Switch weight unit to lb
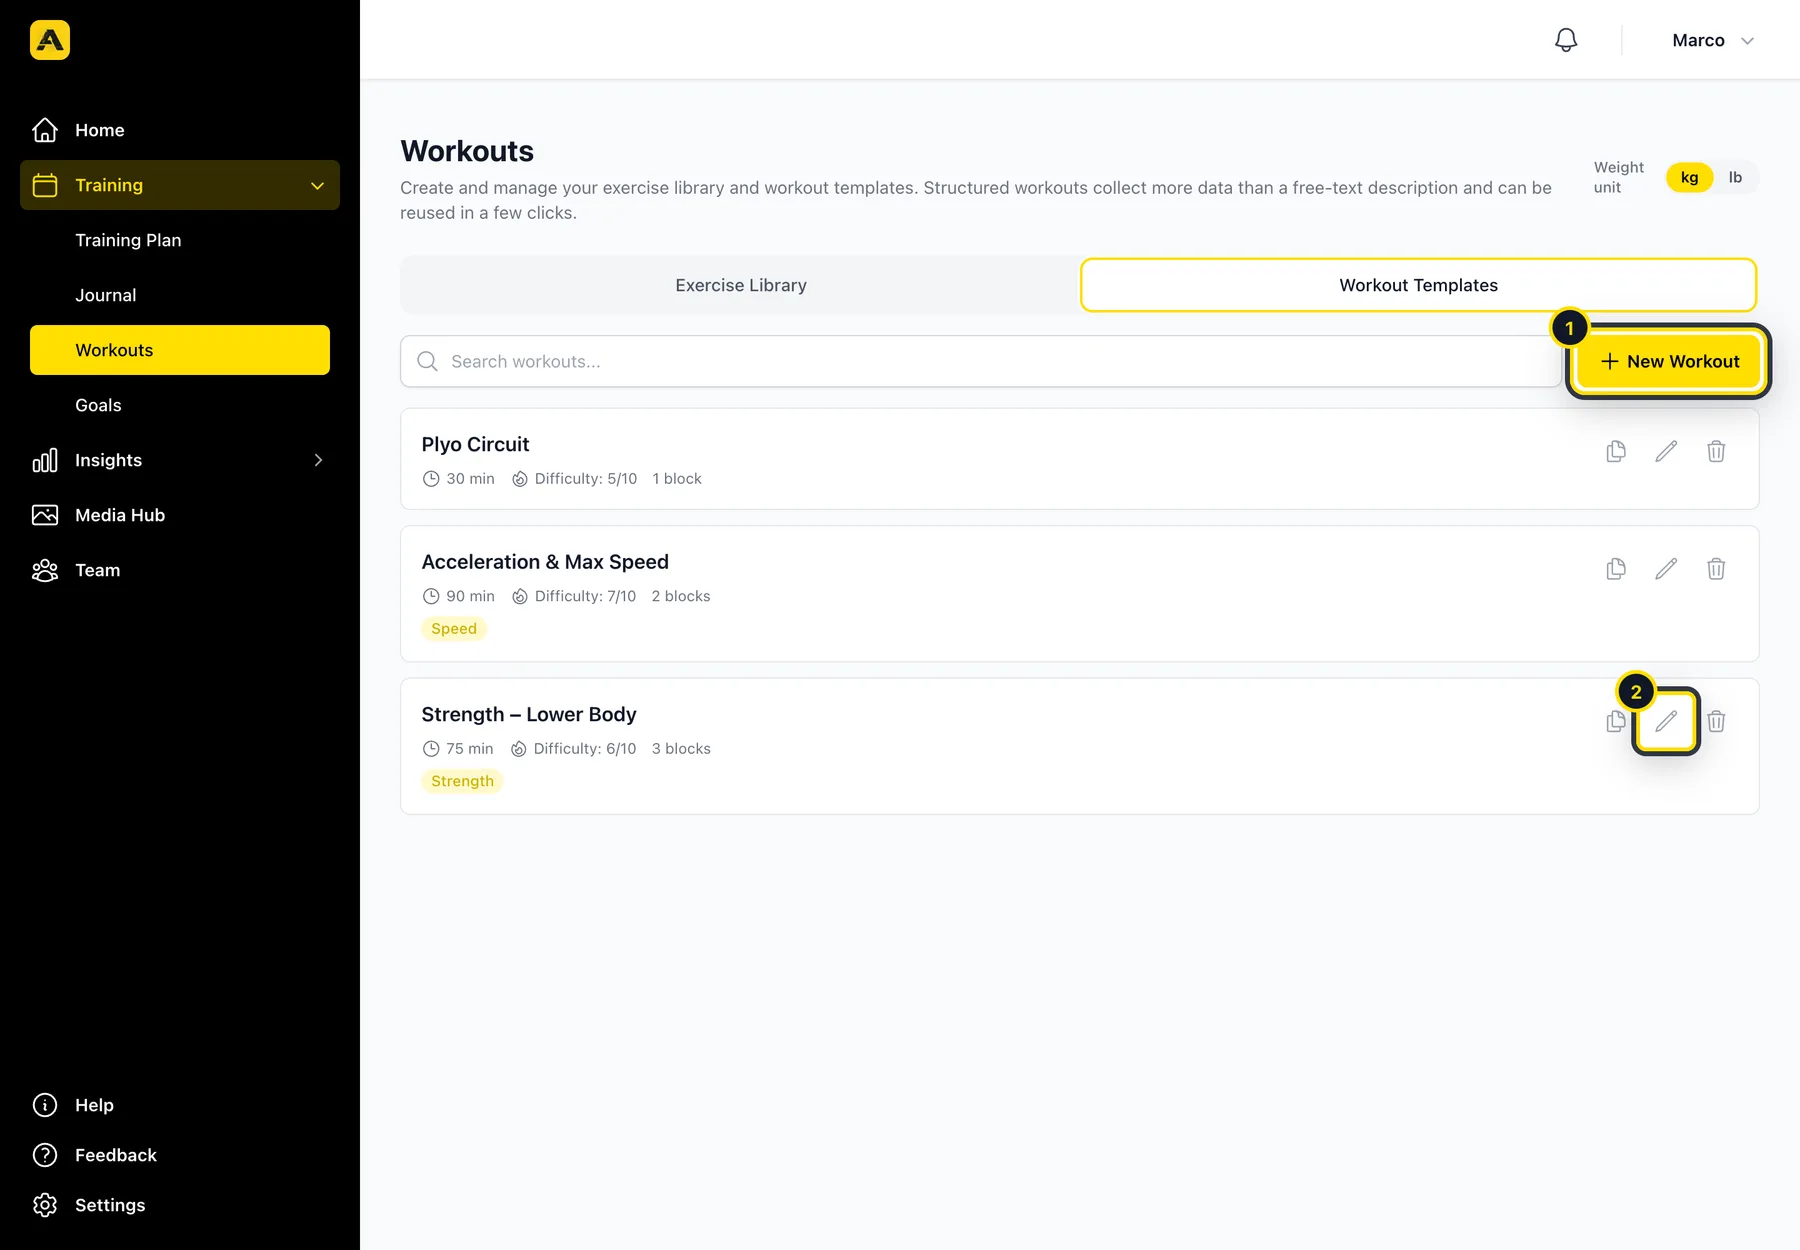1800x1250 pixels. pyautogui.click(x=1735, y=177)
